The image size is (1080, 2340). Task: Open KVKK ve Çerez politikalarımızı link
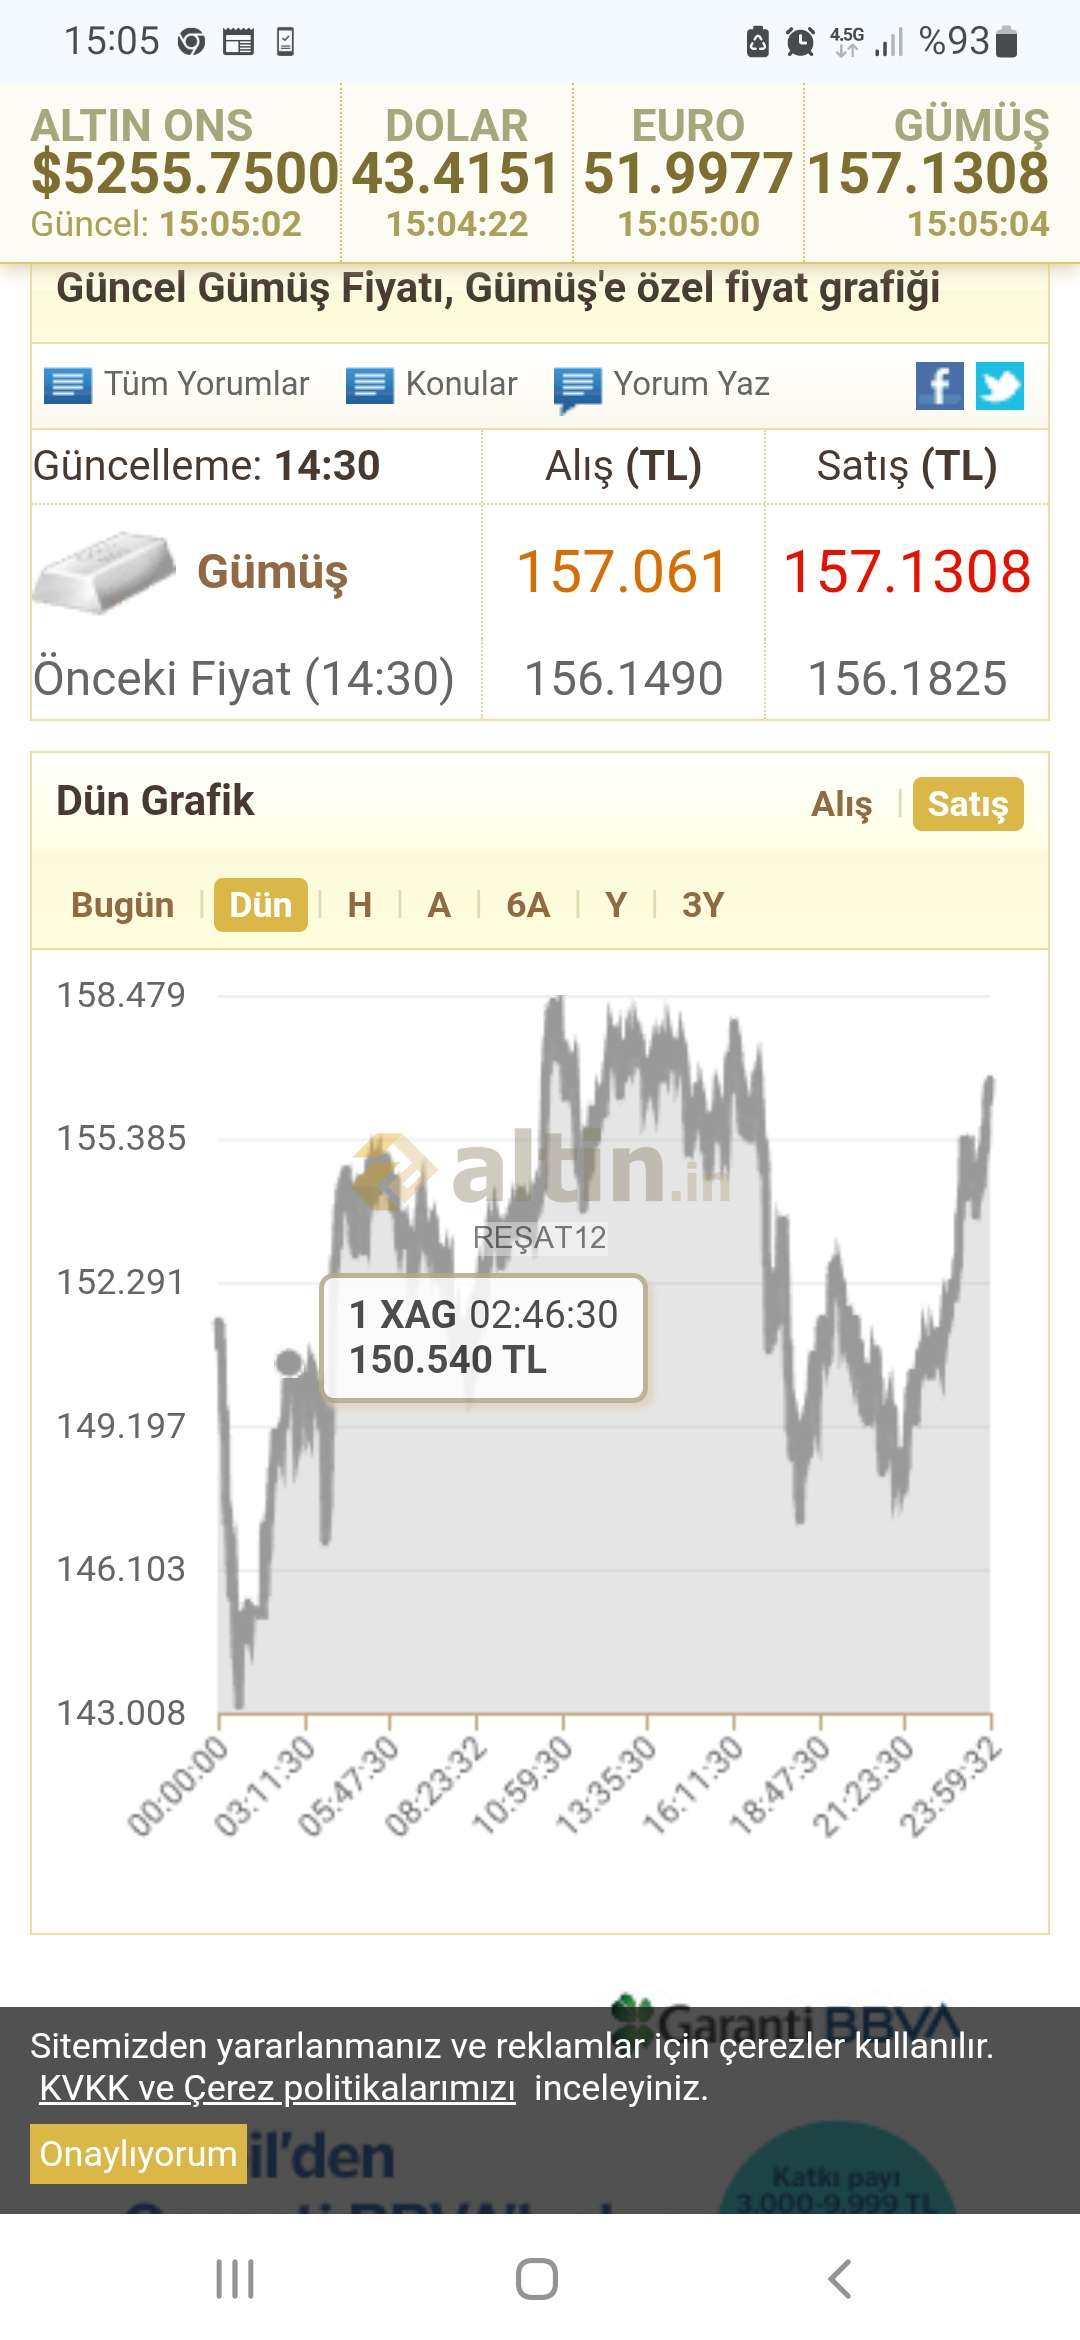click(x=277, y=2088)
